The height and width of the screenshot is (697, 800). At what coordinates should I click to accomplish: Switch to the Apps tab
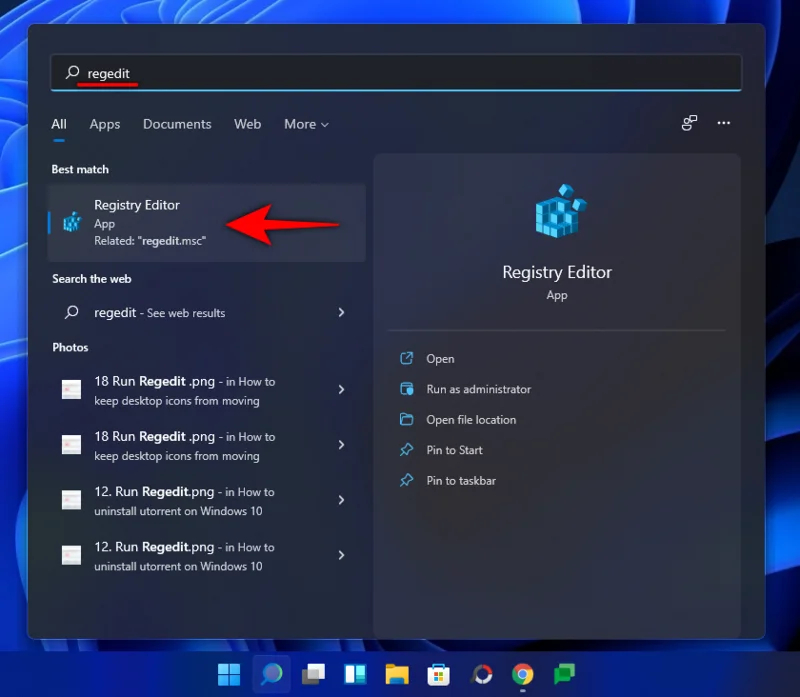pos(104,124)
